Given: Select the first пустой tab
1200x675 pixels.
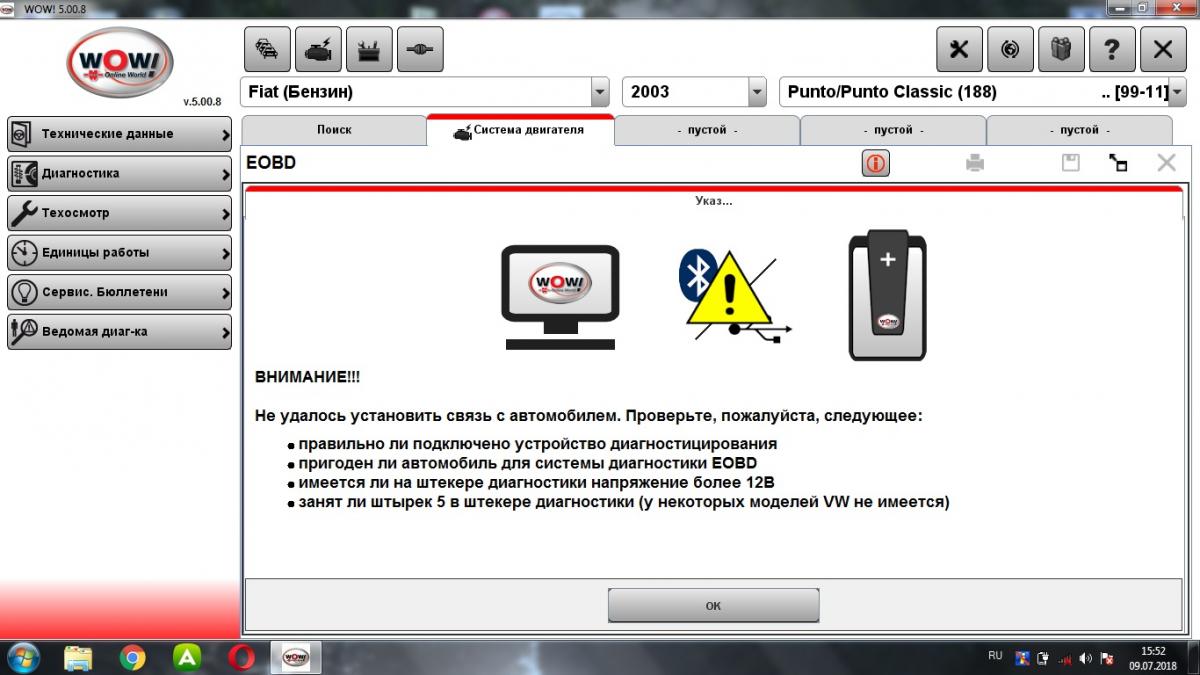Looking at the screenshot, I should tap(707, 130).
